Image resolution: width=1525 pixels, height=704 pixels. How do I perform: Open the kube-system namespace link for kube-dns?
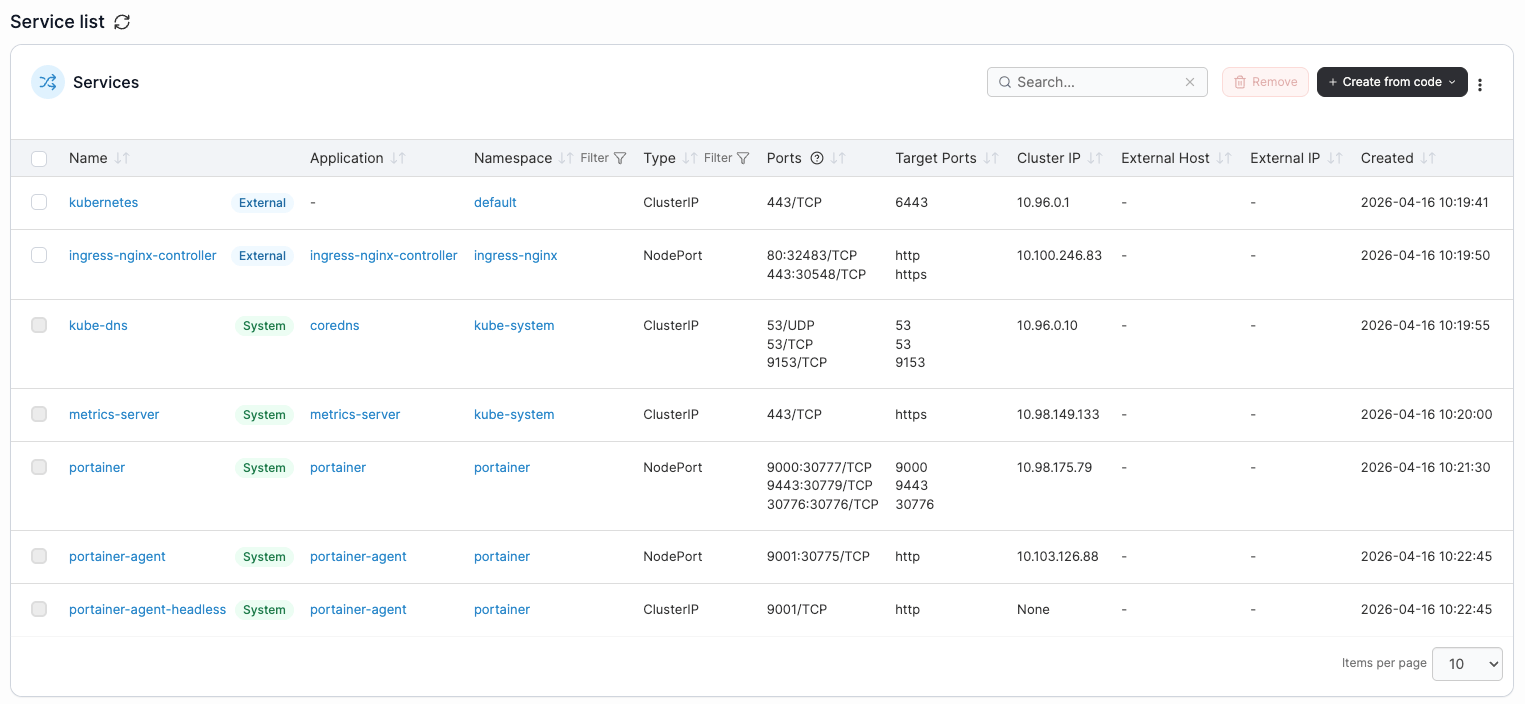[514, 325]
